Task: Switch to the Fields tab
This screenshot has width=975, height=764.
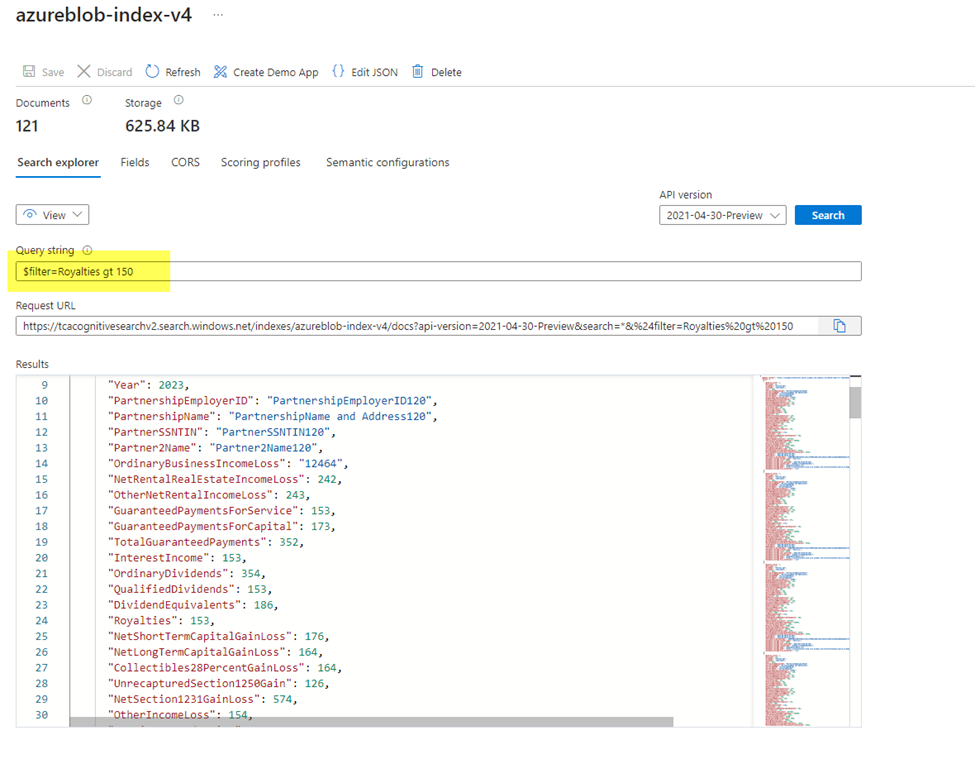Action: coord(134,162)
